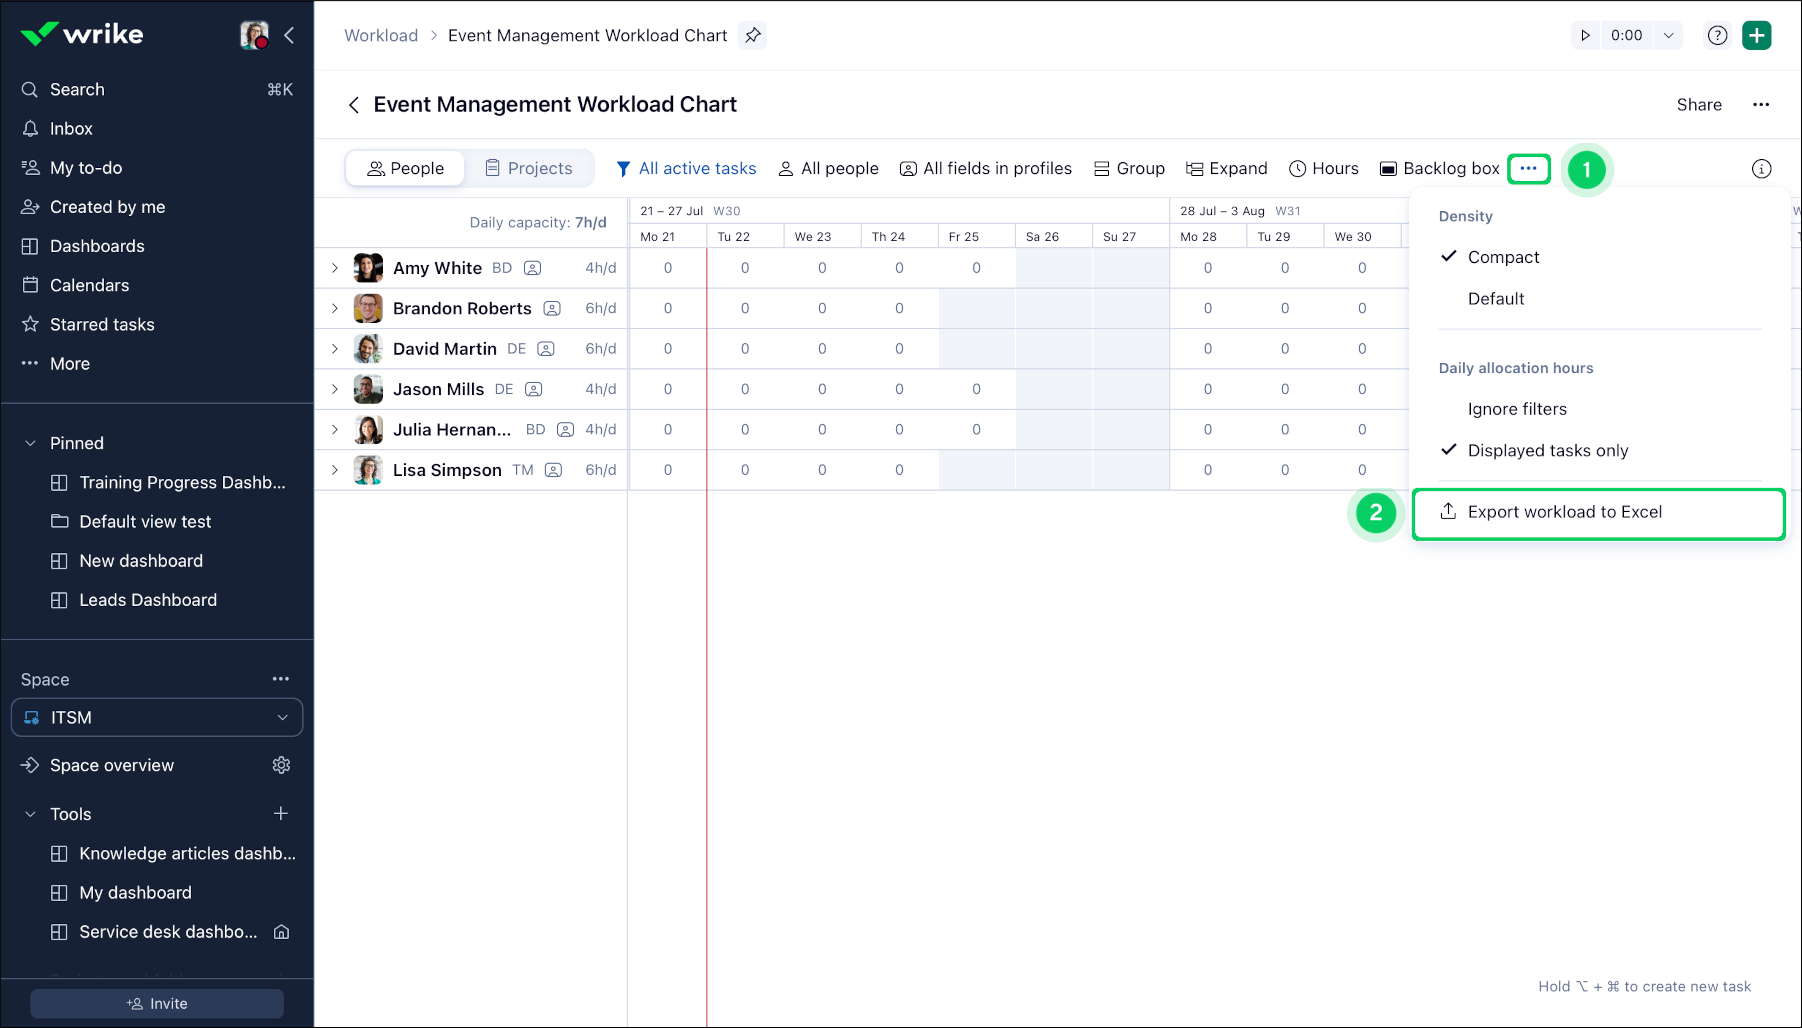Go back using the chart back arrow
The image size is (1802, 1028).
[x=353, y=105]
